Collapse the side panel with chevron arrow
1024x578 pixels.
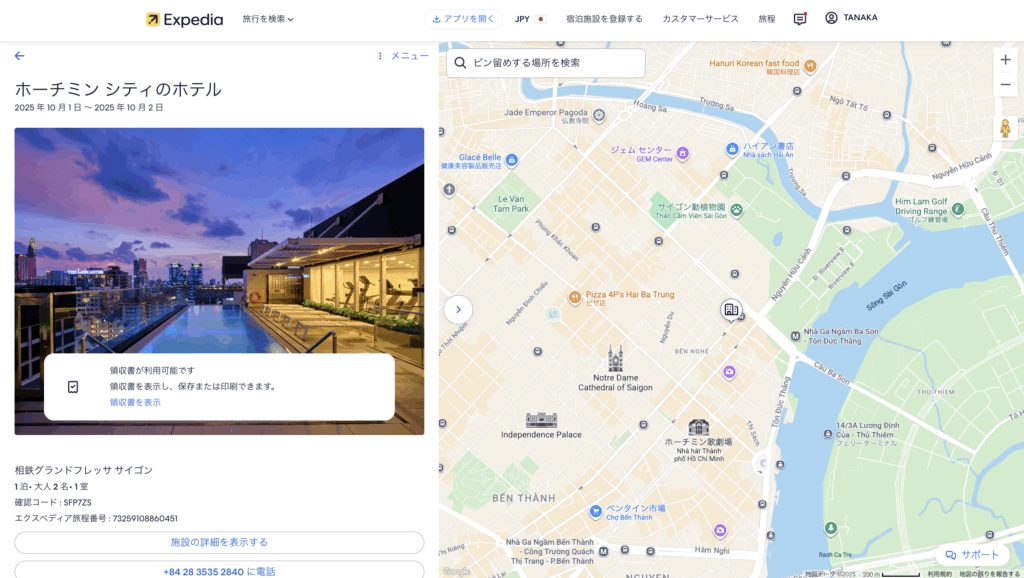pos(458,310)
